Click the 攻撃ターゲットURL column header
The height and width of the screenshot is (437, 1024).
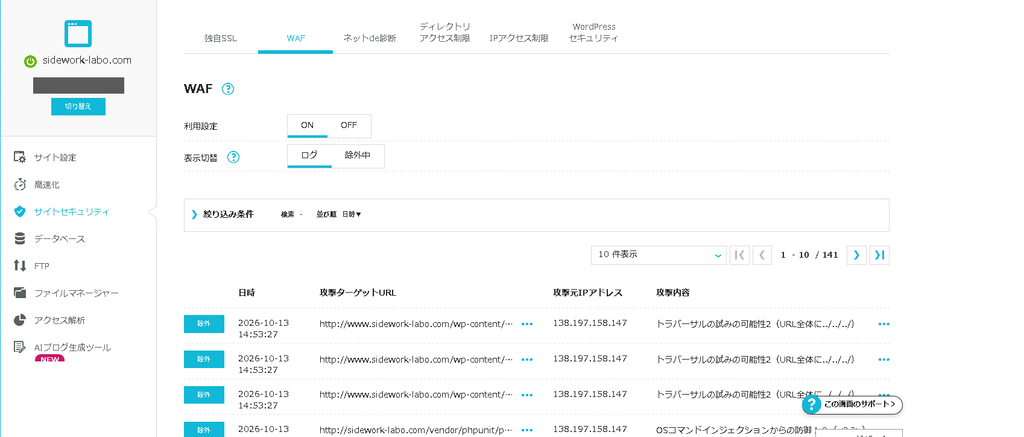coord(358,292)
